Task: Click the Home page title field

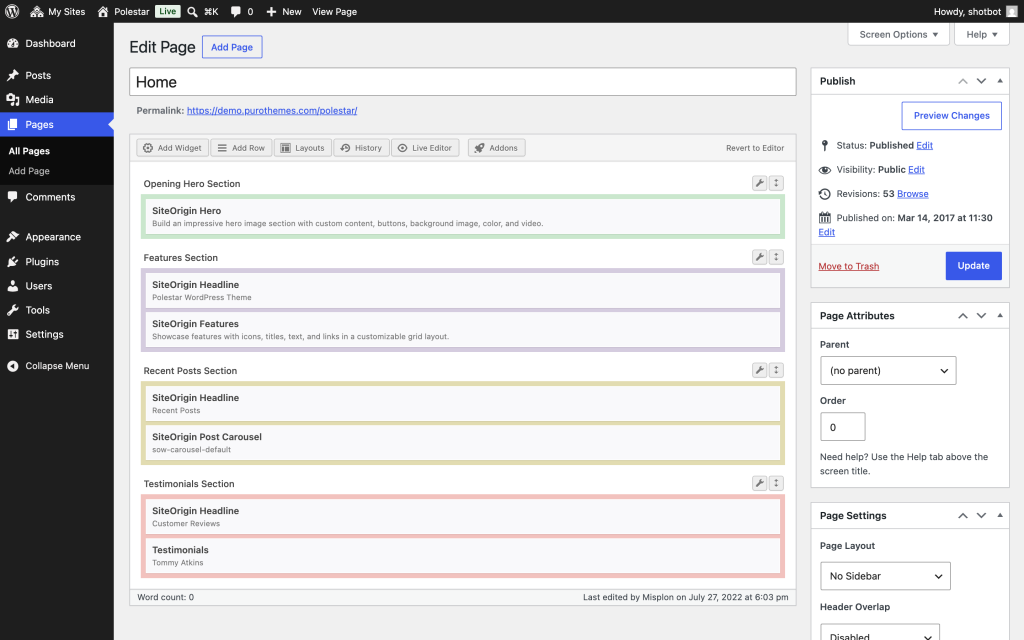Action: click(x=462, y=82)
